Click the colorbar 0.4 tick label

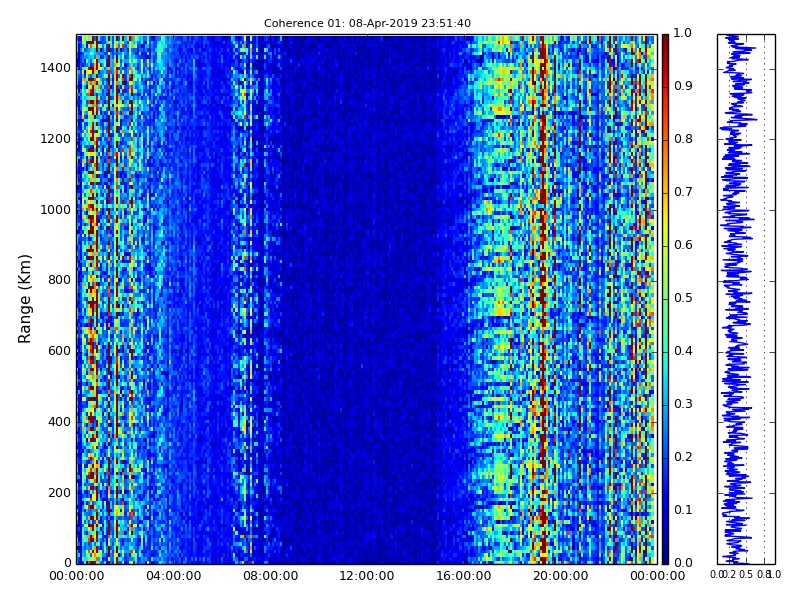pyautogui.click(x=683, y=351)
